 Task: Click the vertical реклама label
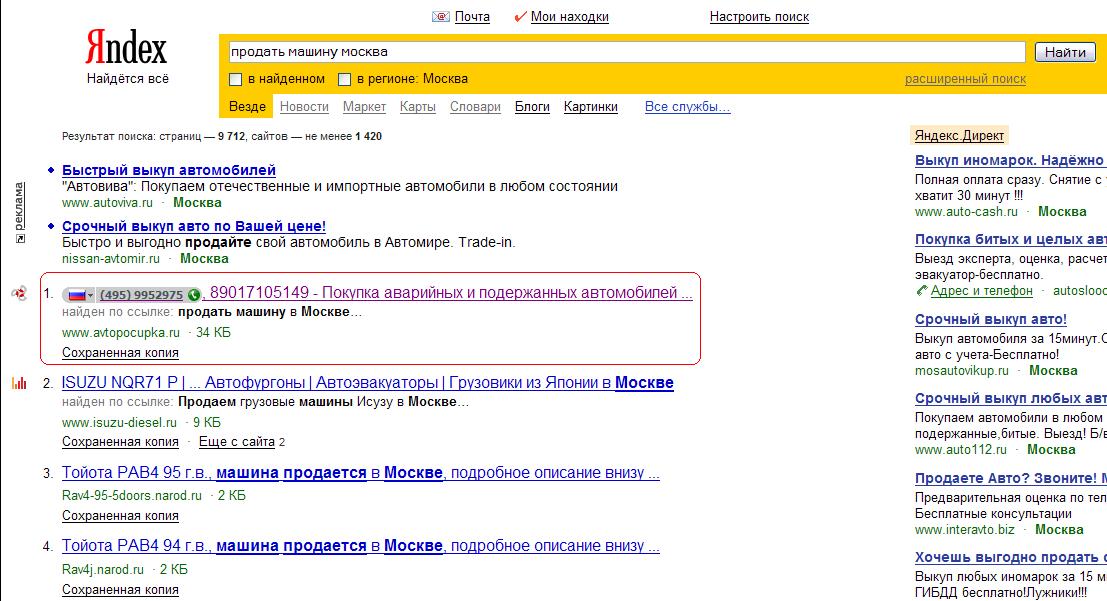coord(20,206)
